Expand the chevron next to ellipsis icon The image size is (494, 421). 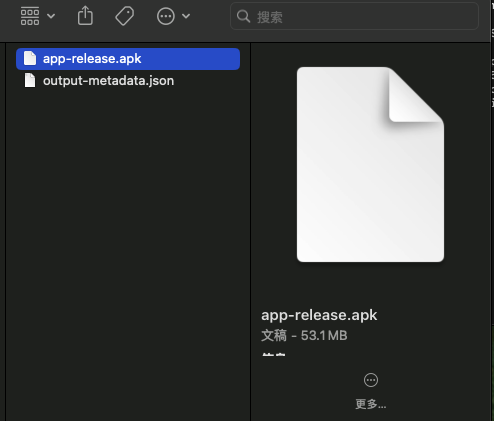(186, 16)
